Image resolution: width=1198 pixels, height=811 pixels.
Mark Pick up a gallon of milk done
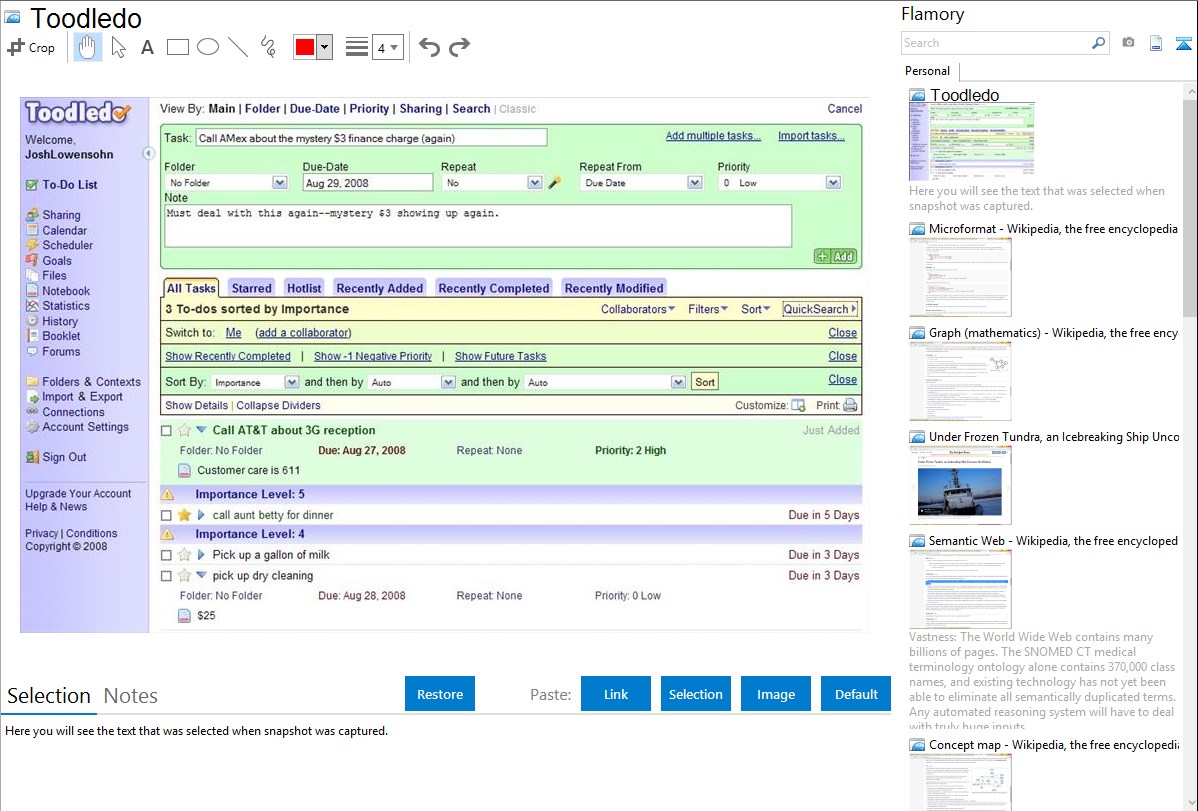click(167, 555)
